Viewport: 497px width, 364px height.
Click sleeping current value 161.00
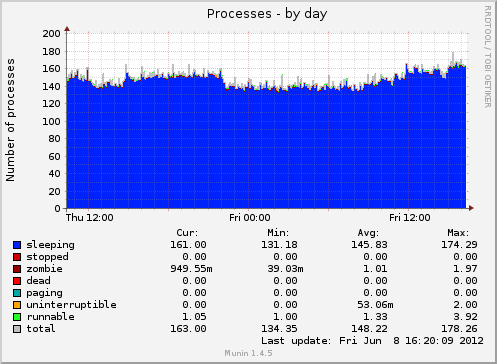pyautogui.click(x=188, y=245)
